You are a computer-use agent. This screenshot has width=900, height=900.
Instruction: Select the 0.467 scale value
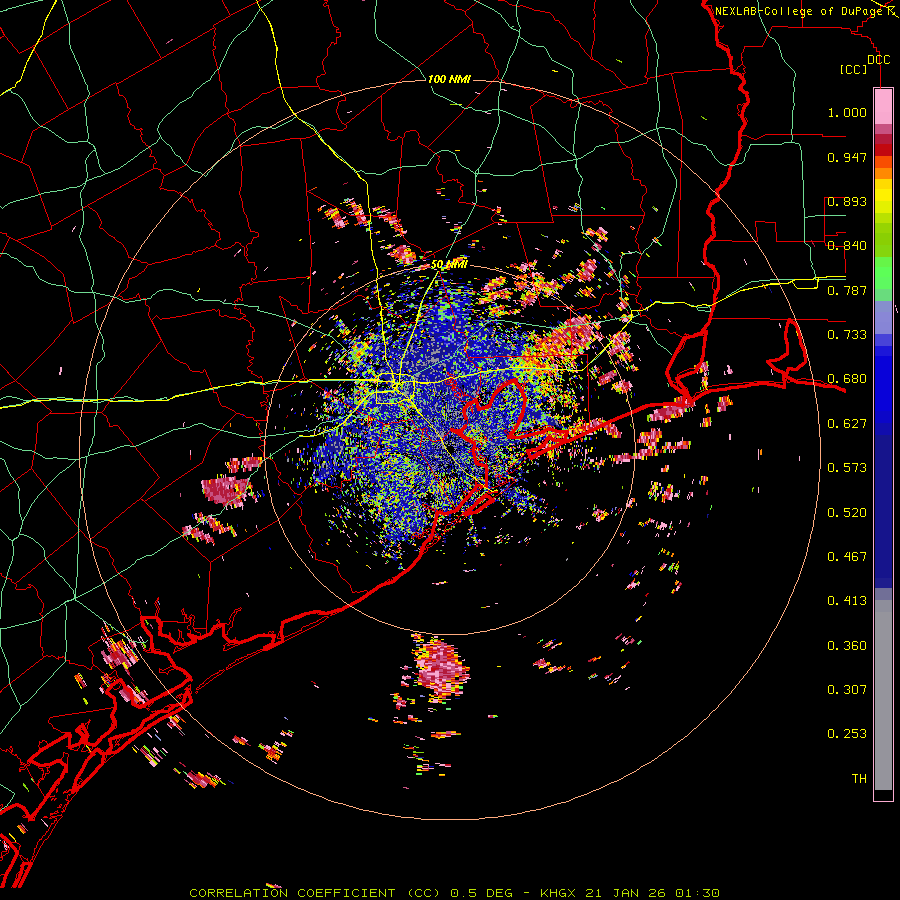pyautogui.click(x=847, y=557)
